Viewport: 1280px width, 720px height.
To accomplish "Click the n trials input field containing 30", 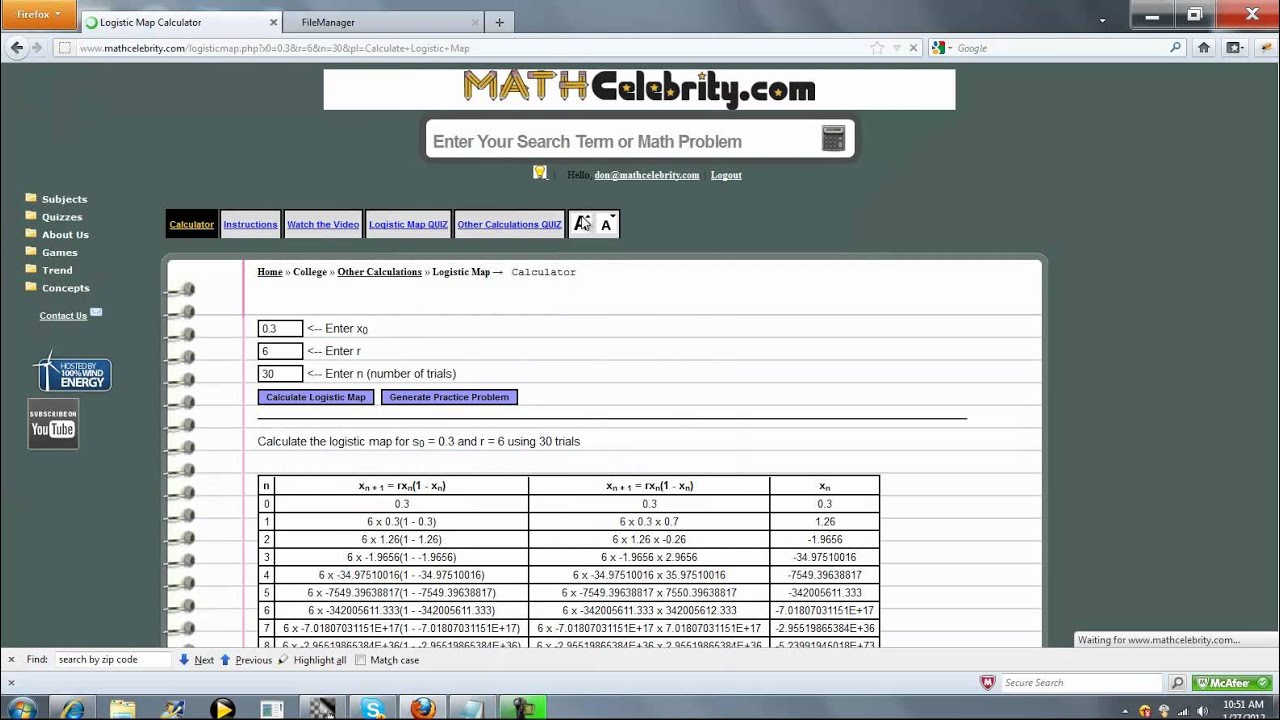I will pyautogui.click(x=280, y=374).
